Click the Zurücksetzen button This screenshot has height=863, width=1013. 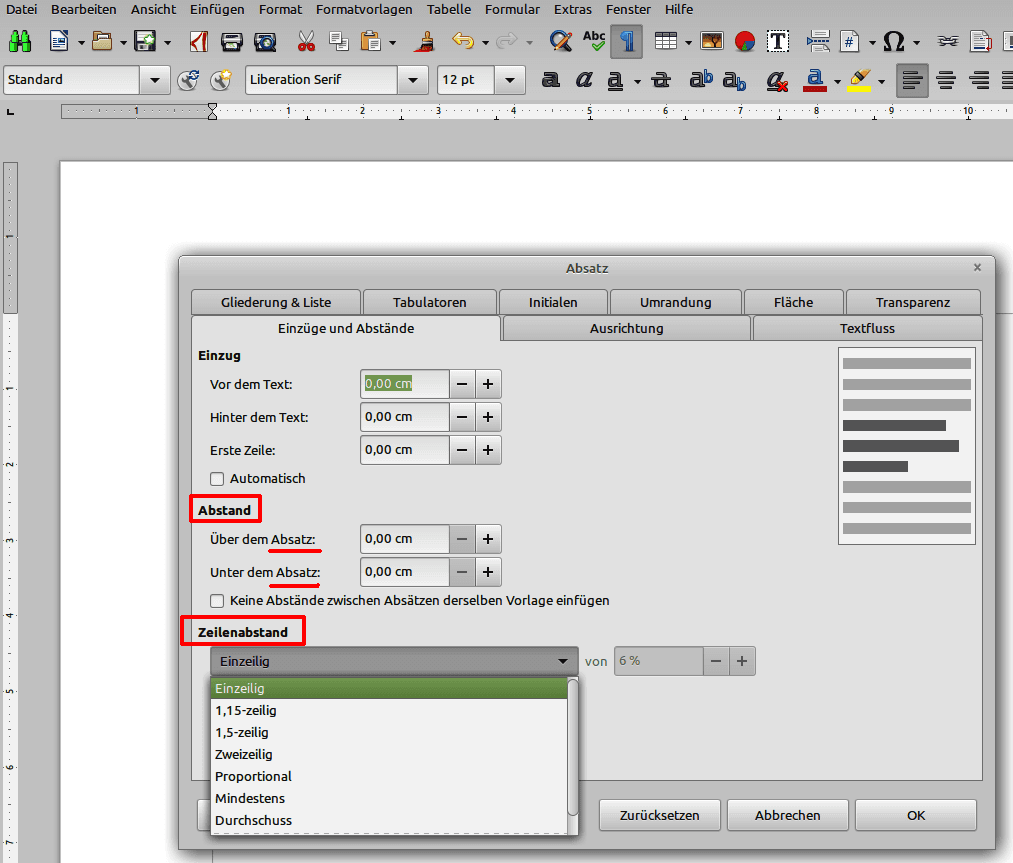click(x=659, y=815)
